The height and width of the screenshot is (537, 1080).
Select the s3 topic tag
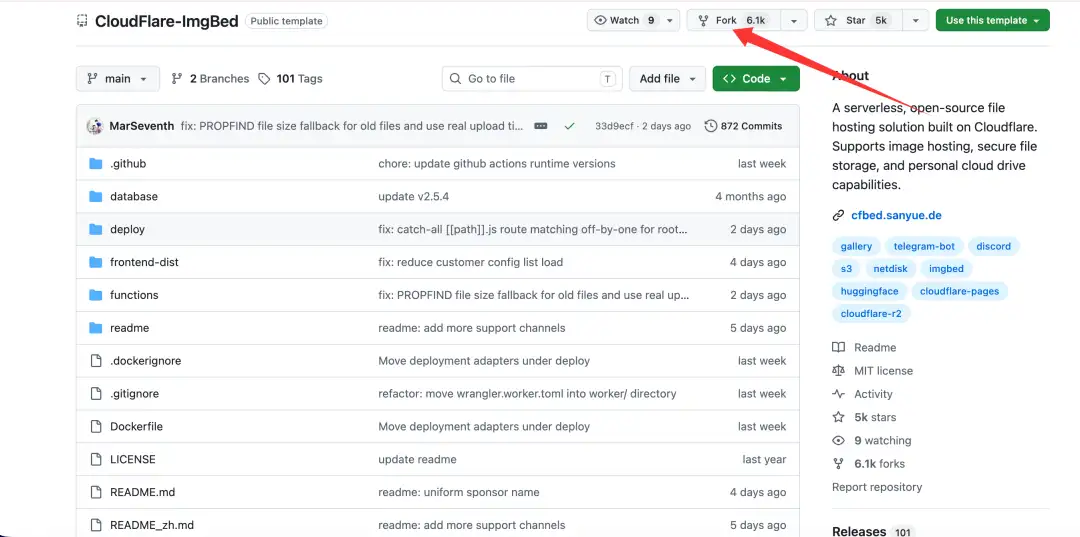(846, 269)
